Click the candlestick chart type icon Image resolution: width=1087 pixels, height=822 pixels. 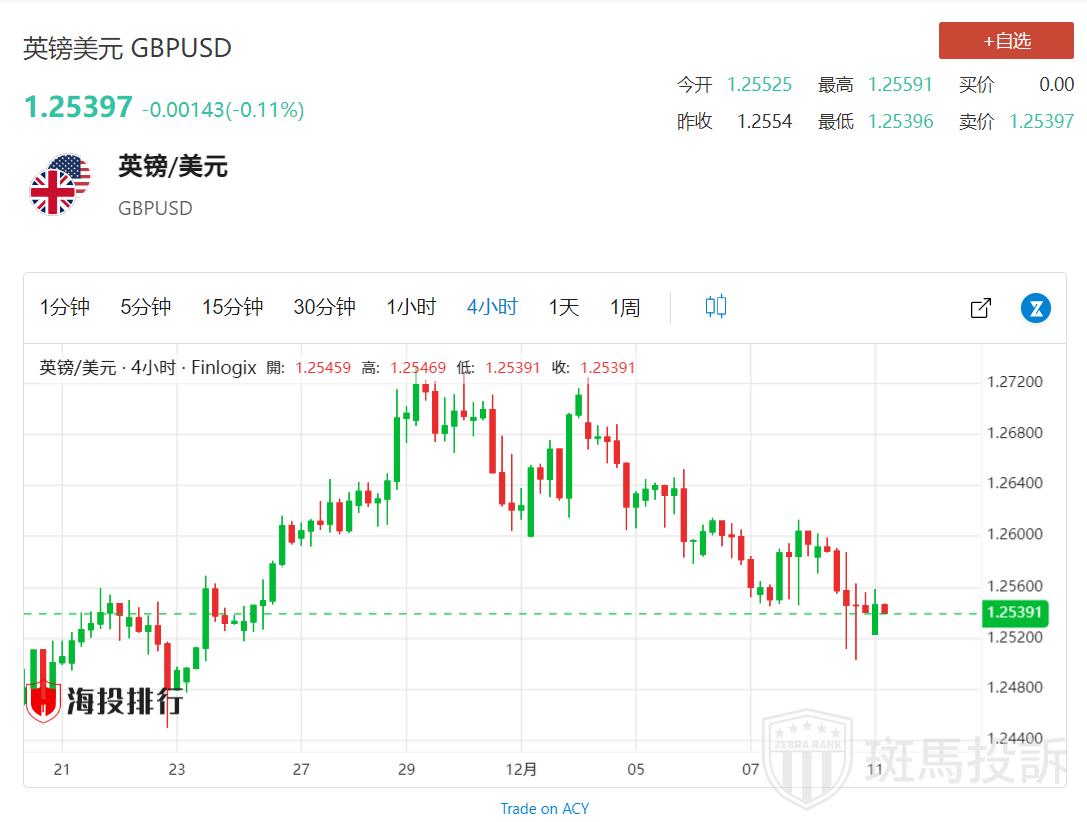715,307
